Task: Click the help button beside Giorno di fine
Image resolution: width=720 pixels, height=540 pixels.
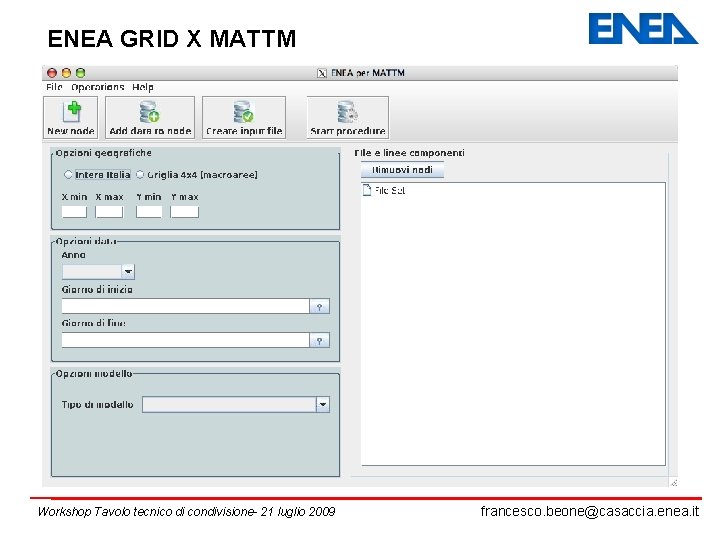Action: (320, 340)
